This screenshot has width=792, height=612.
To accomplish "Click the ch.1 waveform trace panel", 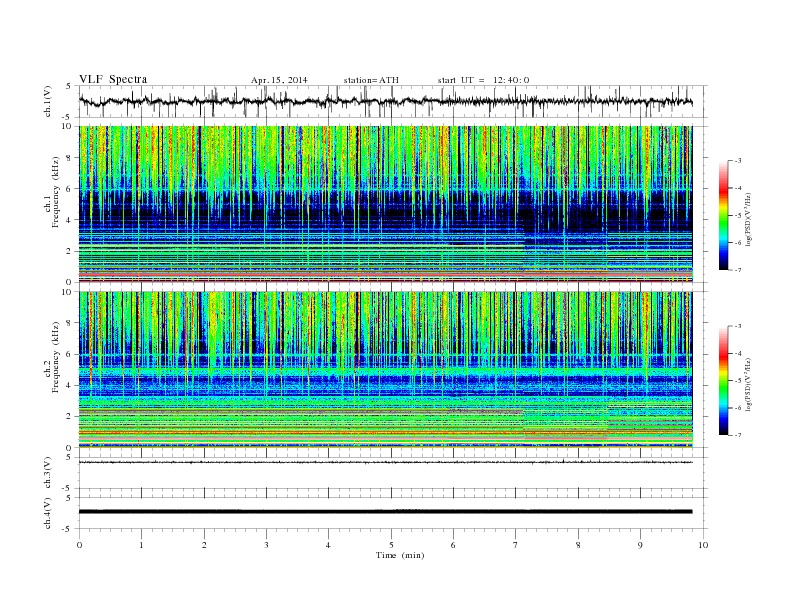I will (x=392, y=101).
